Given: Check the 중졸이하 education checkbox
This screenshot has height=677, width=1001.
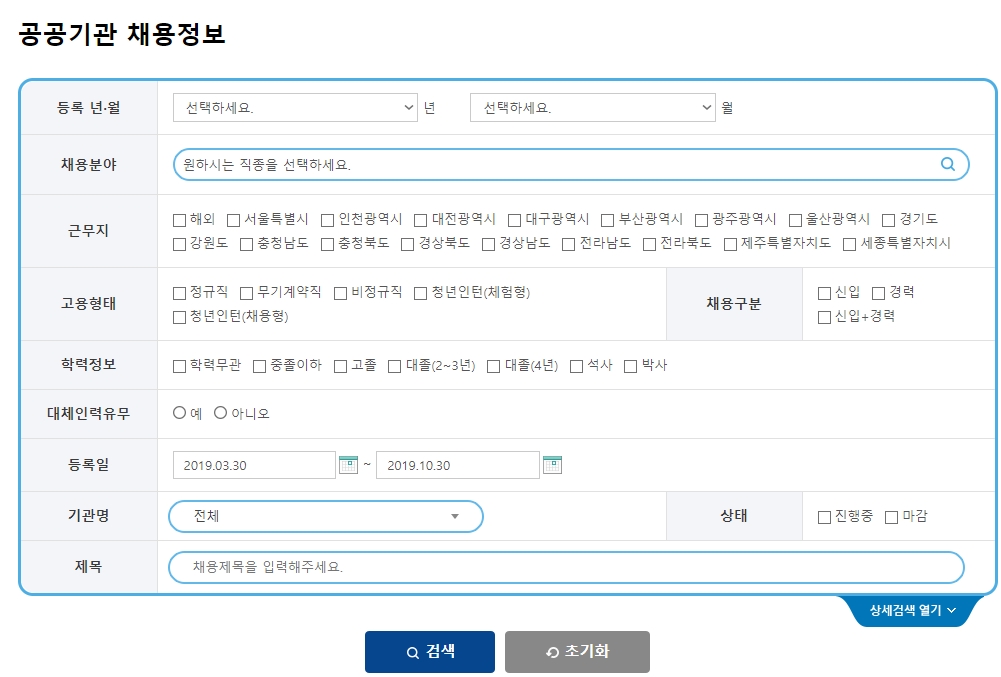Looking at the screenshot, I should tap(260, 367).
